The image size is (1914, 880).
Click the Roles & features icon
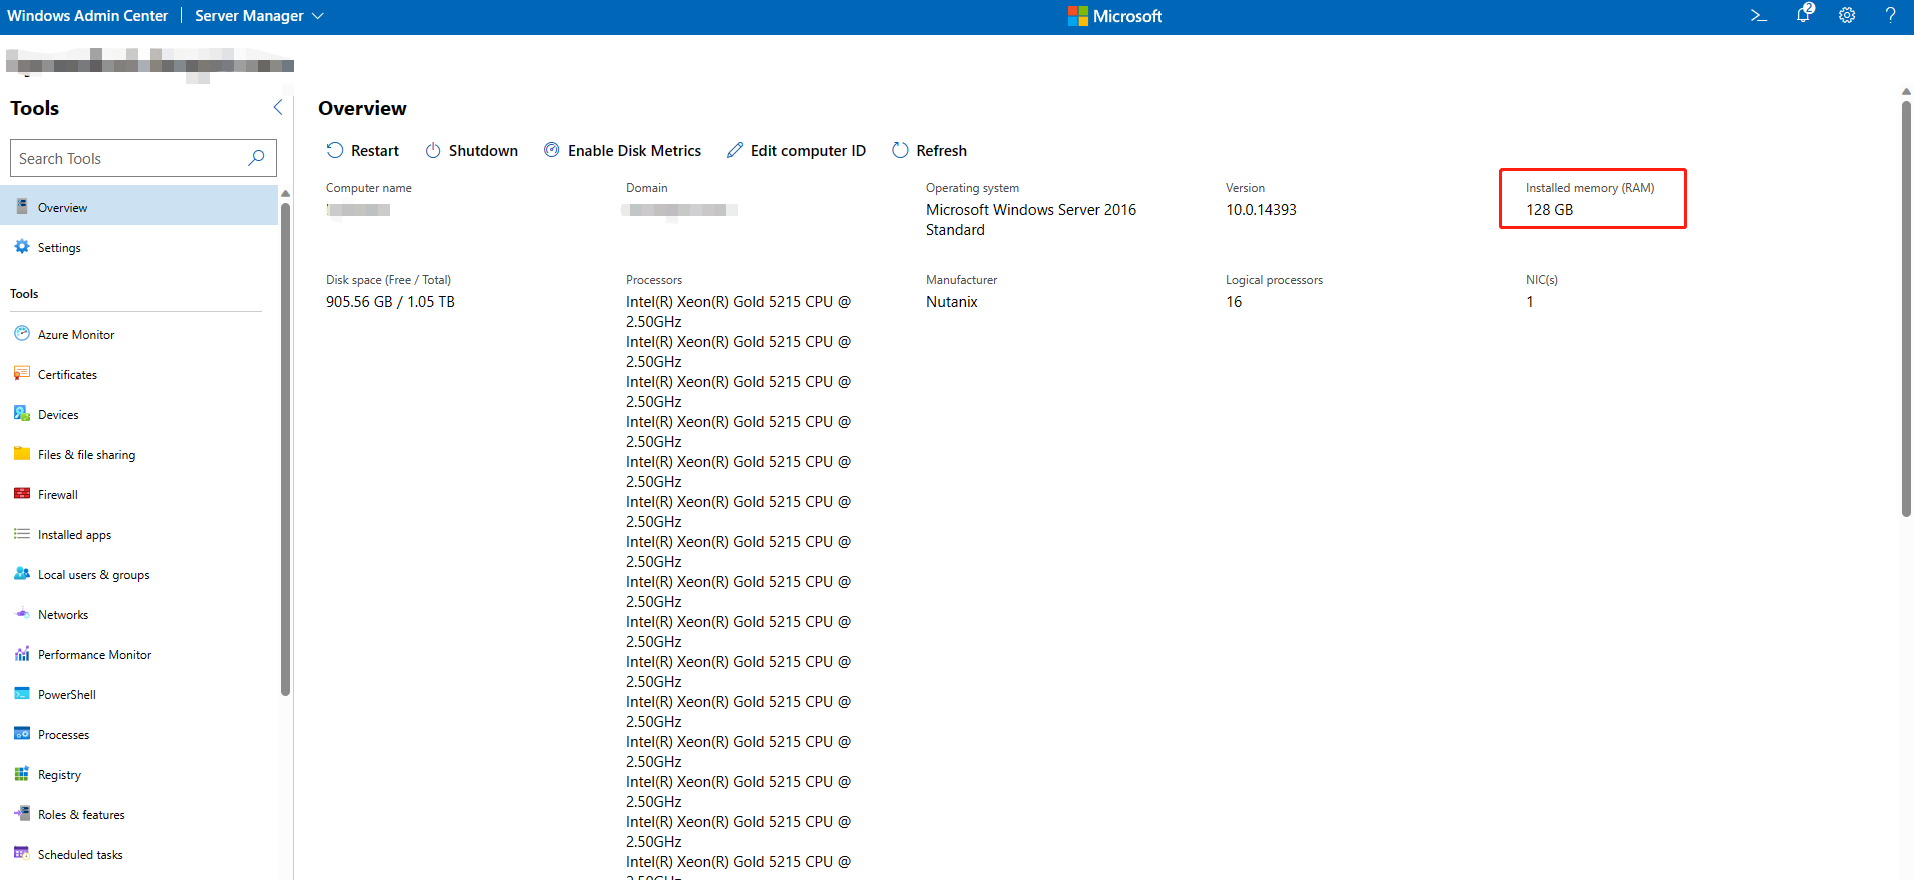click(x=22, y=814)
